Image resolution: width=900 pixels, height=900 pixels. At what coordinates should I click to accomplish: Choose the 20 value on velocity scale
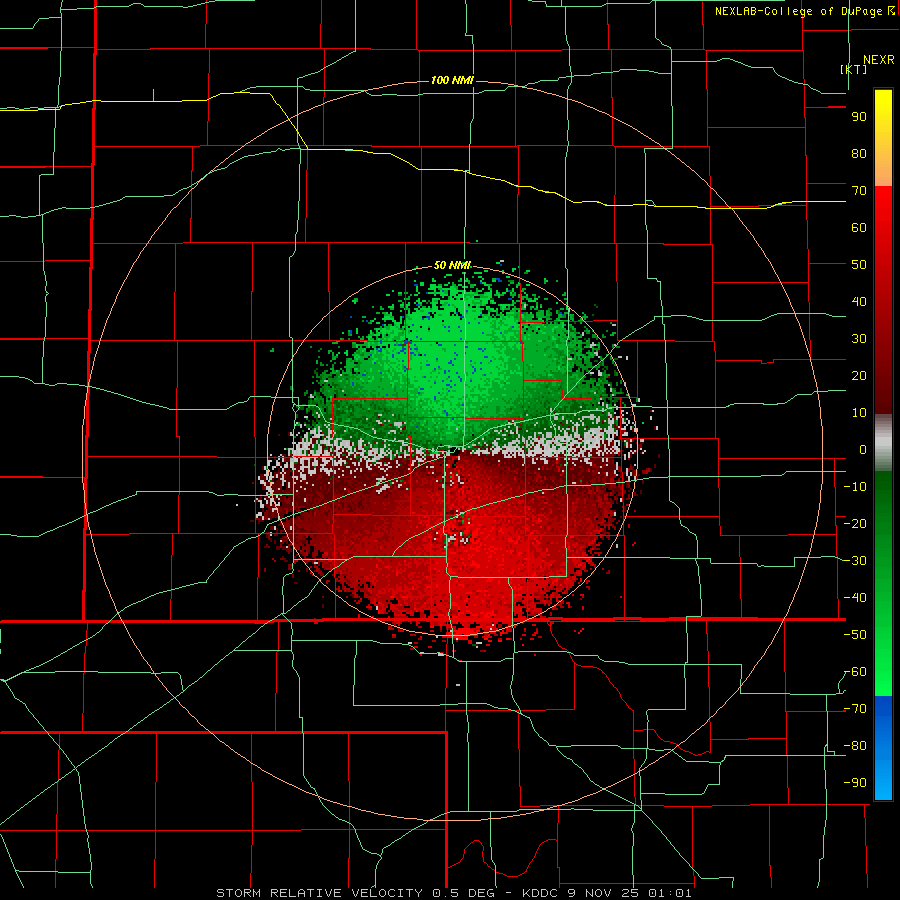click(859, 376)
